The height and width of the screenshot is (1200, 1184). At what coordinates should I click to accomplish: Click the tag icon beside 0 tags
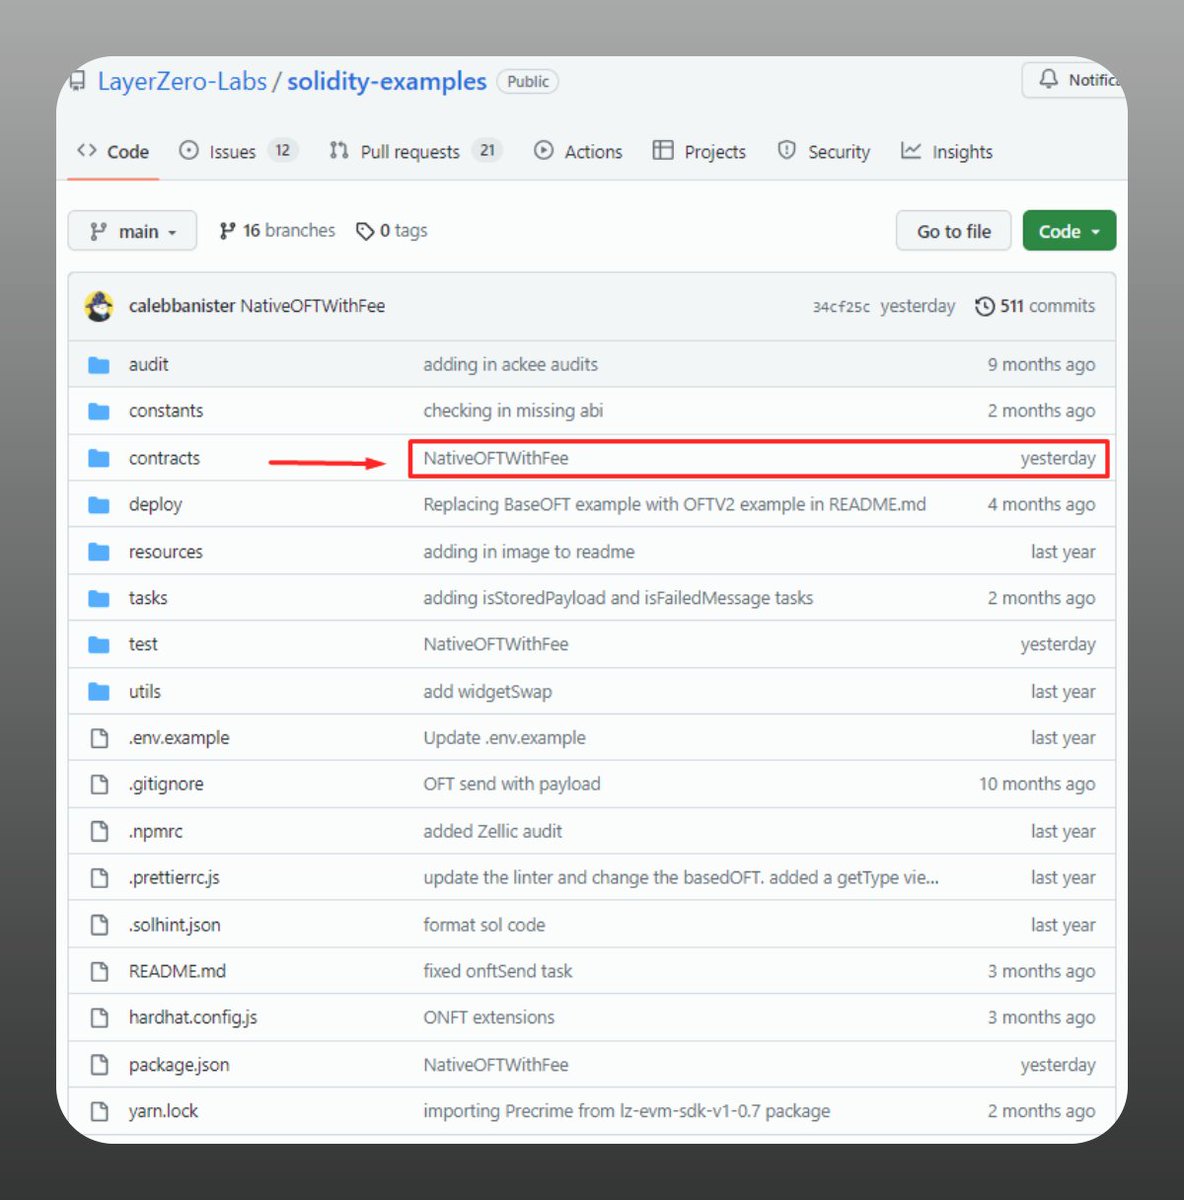(x=365, y=231)
